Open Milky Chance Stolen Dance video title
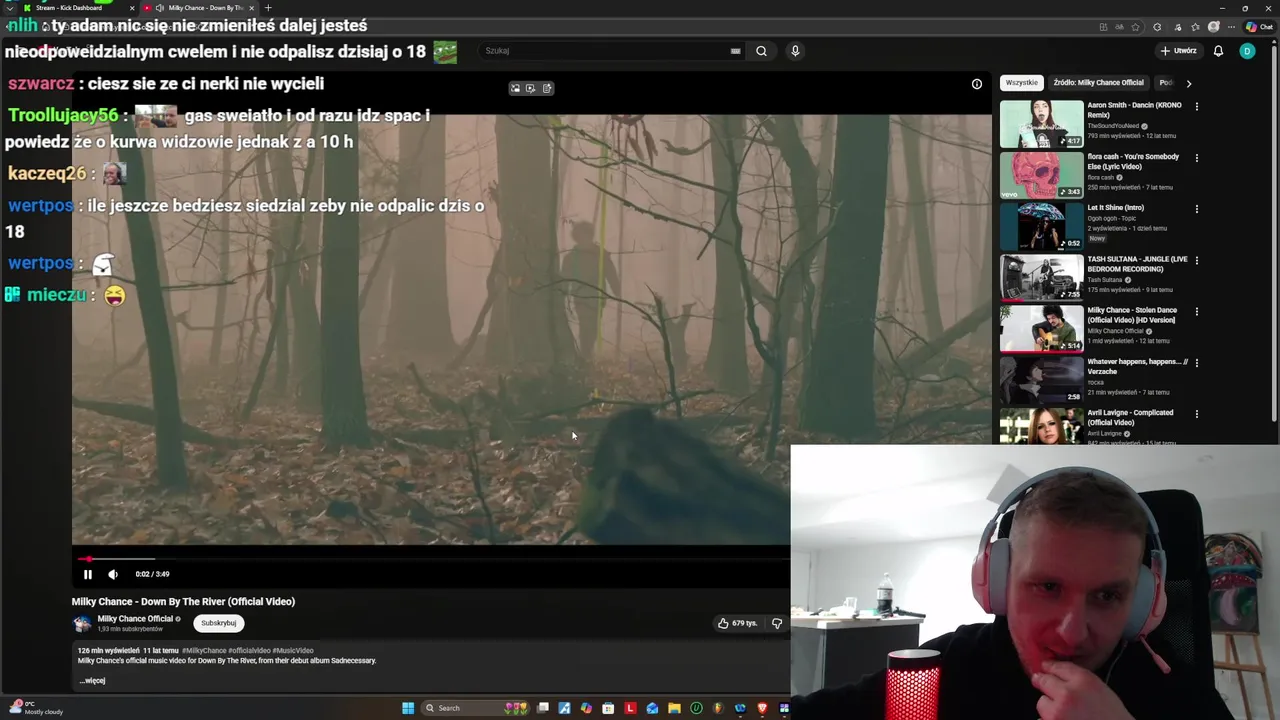This screenshot has width=1280, height=720. click(x=1132, y=315)
